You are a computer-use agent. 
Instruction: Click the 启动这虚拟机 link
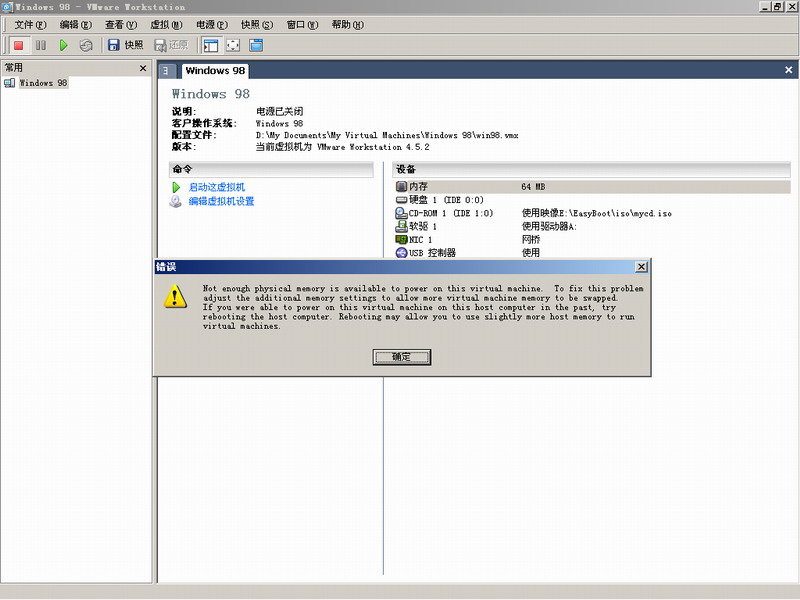coord(217,187)
